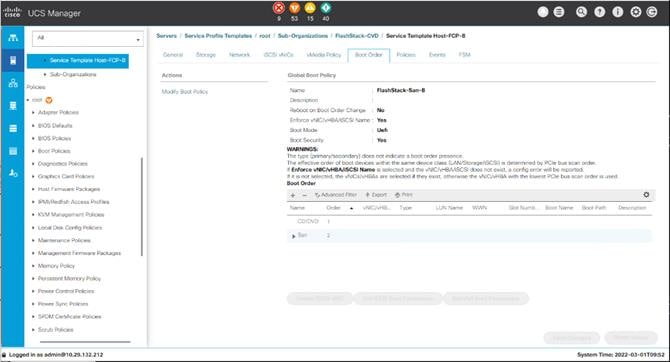
Task: Switch to the General tab
Action: pyautogui.click(x=173, y=55)
